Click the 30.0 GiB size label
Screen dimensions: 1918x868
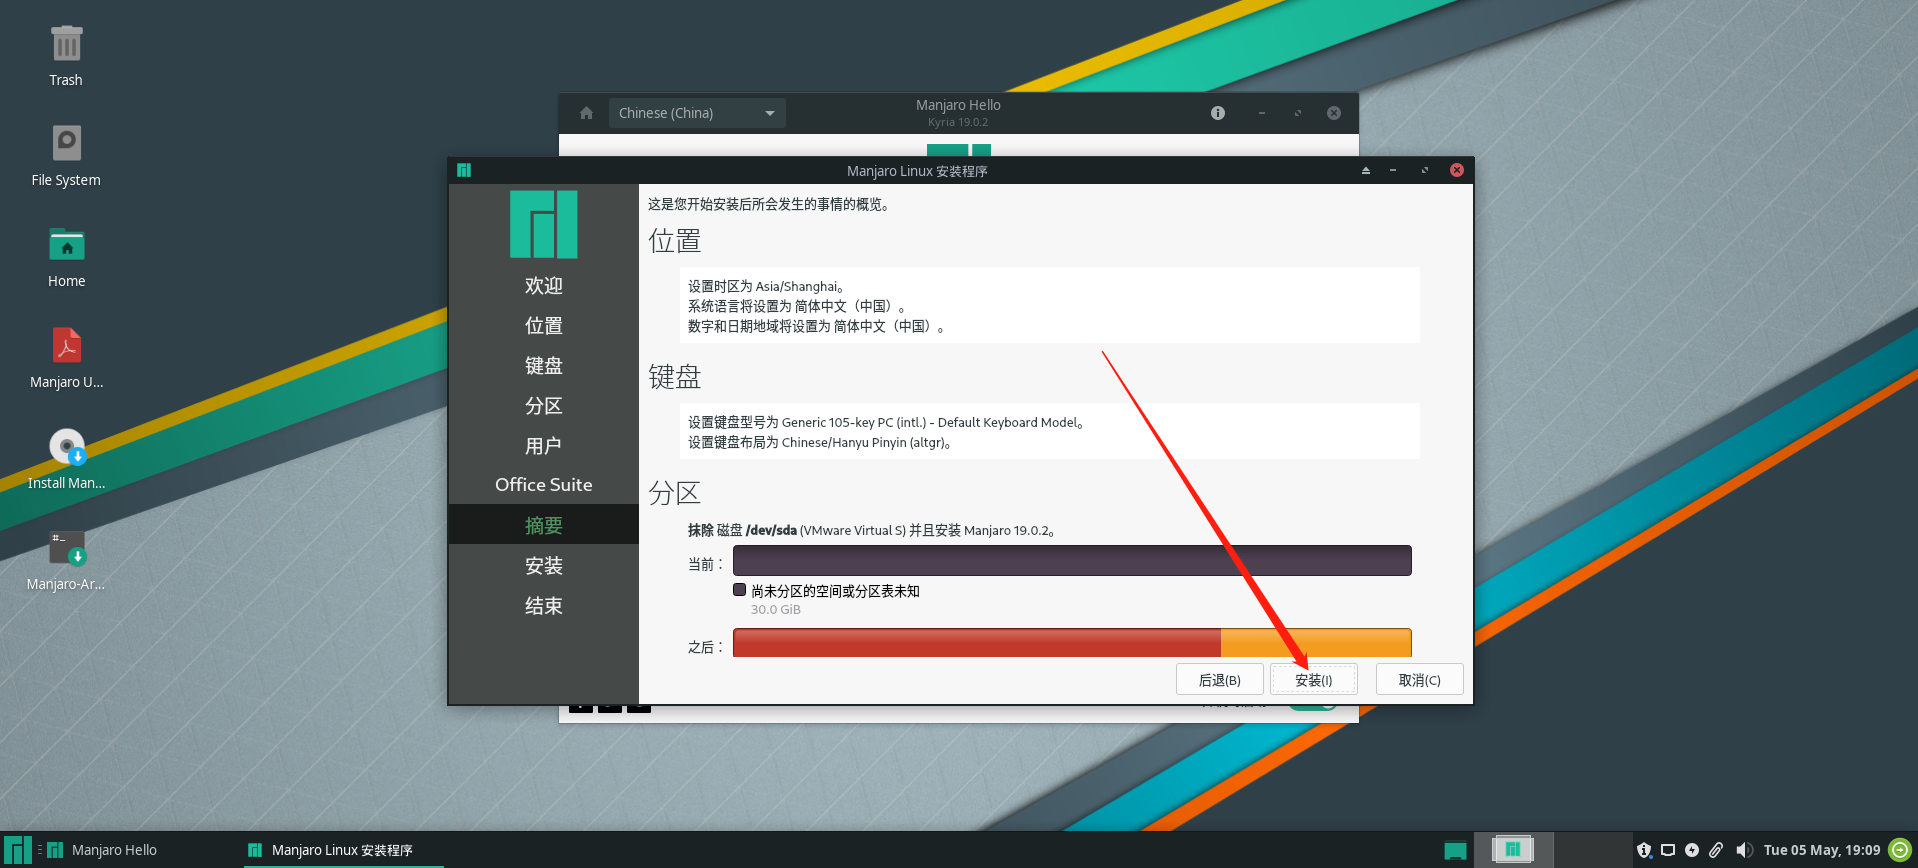click(x=776, y=610)
